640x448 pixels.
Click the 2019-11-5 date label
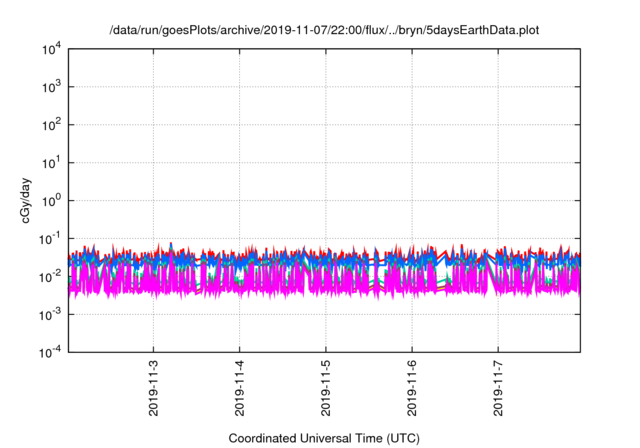coord(326,388)
